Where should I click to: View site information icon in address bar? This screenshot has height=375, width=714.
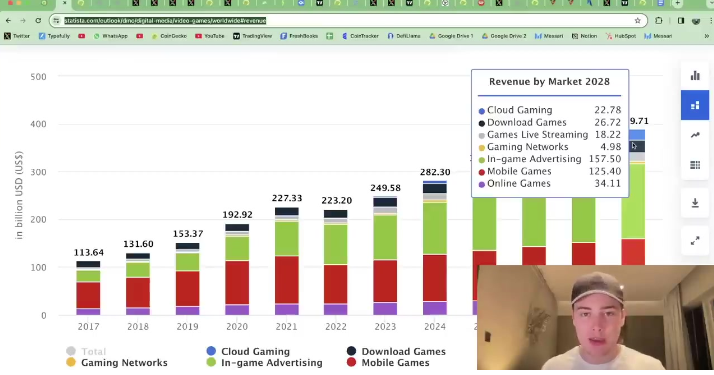tap(56, 20)
